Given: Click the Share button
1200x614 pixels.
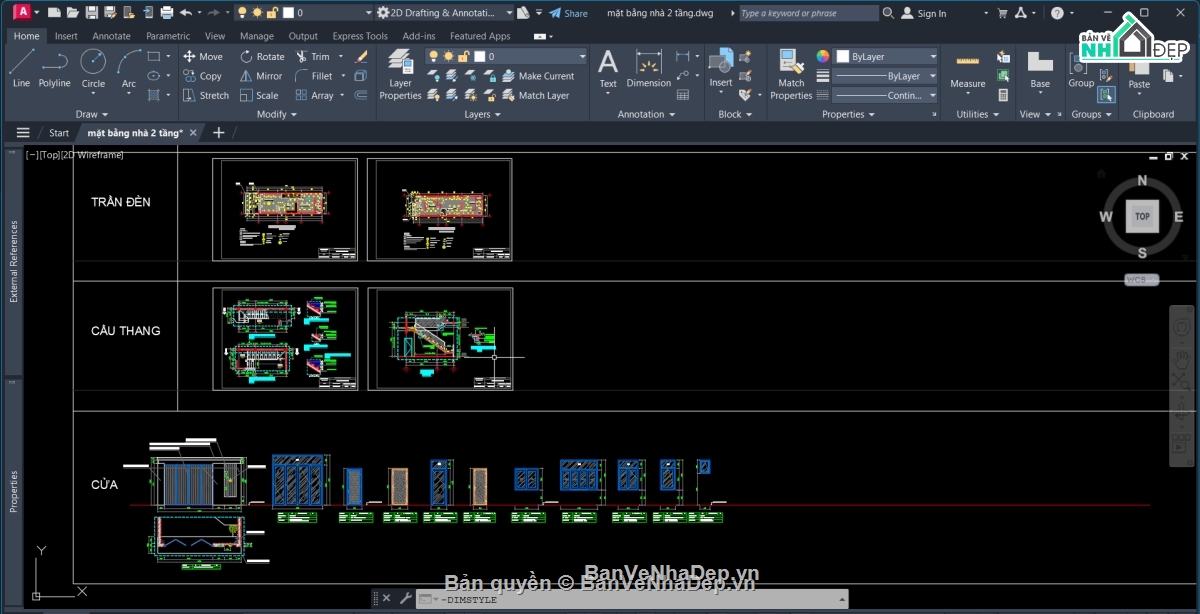Looking at the screenshot, I should point(568,13).
